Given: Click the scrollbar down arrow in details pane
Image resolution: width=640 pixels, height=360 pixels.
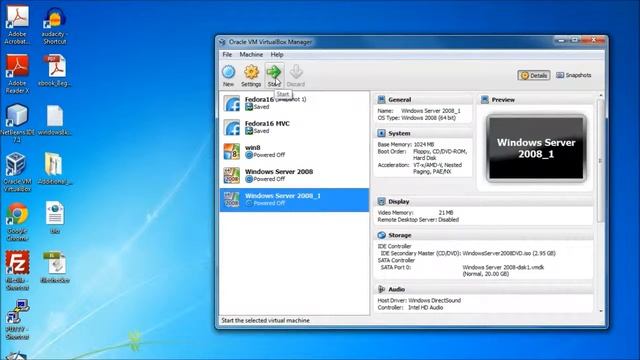Looking at the screenshot, I should tap(601, 311).
